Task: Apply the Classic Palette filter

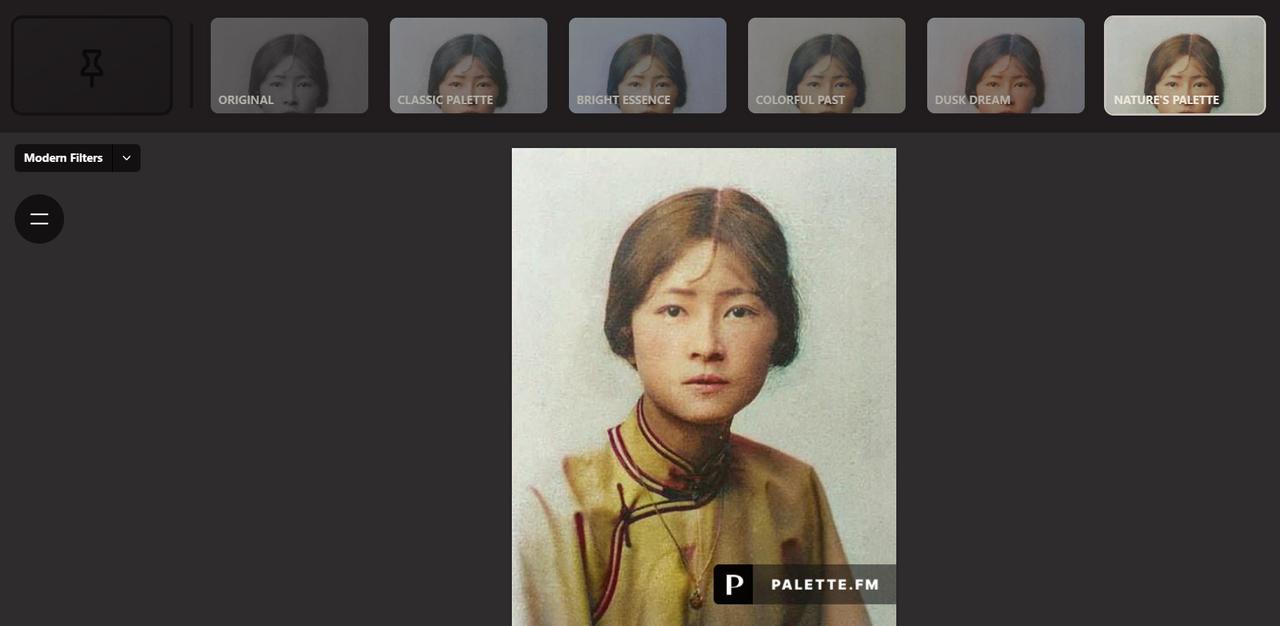Action: pos(468,60)
